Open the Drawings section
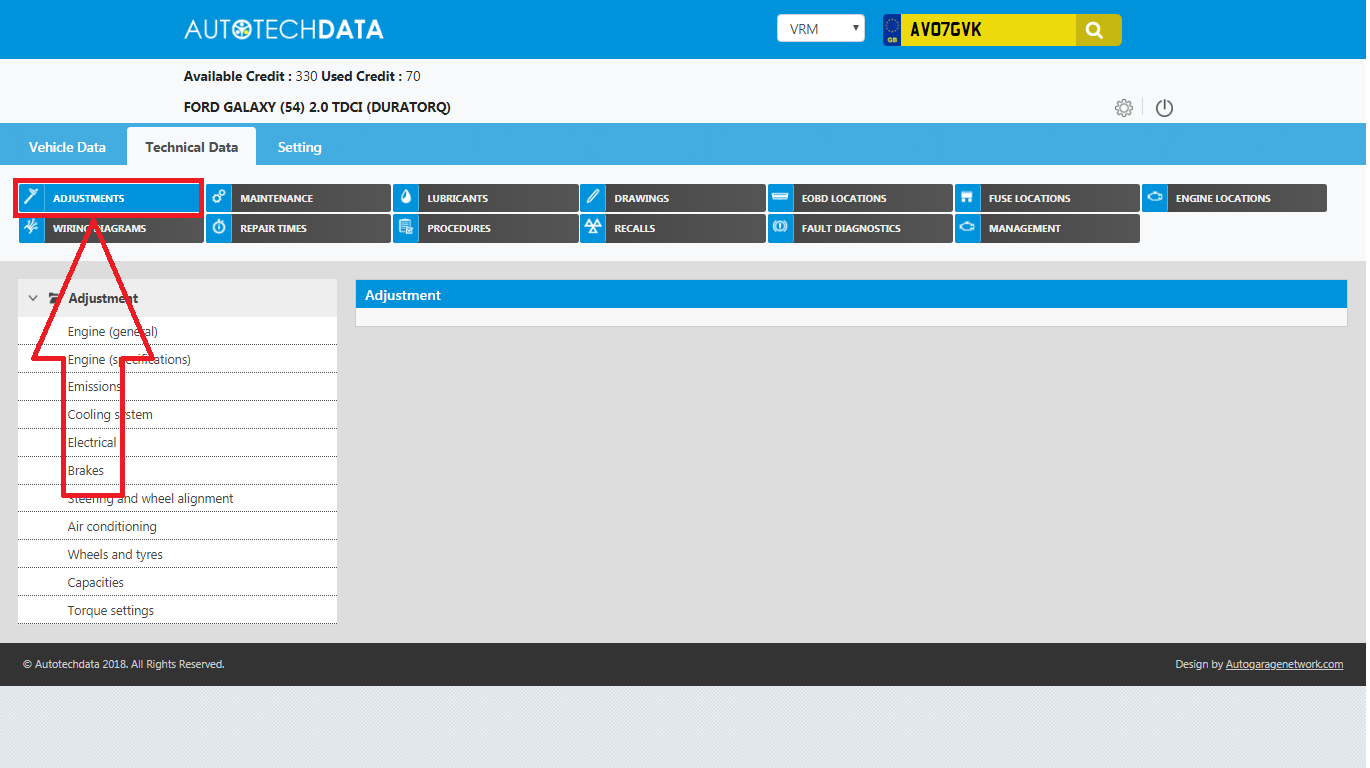The width and height of the screenshot is (1370, 768). tap(673, 198)
